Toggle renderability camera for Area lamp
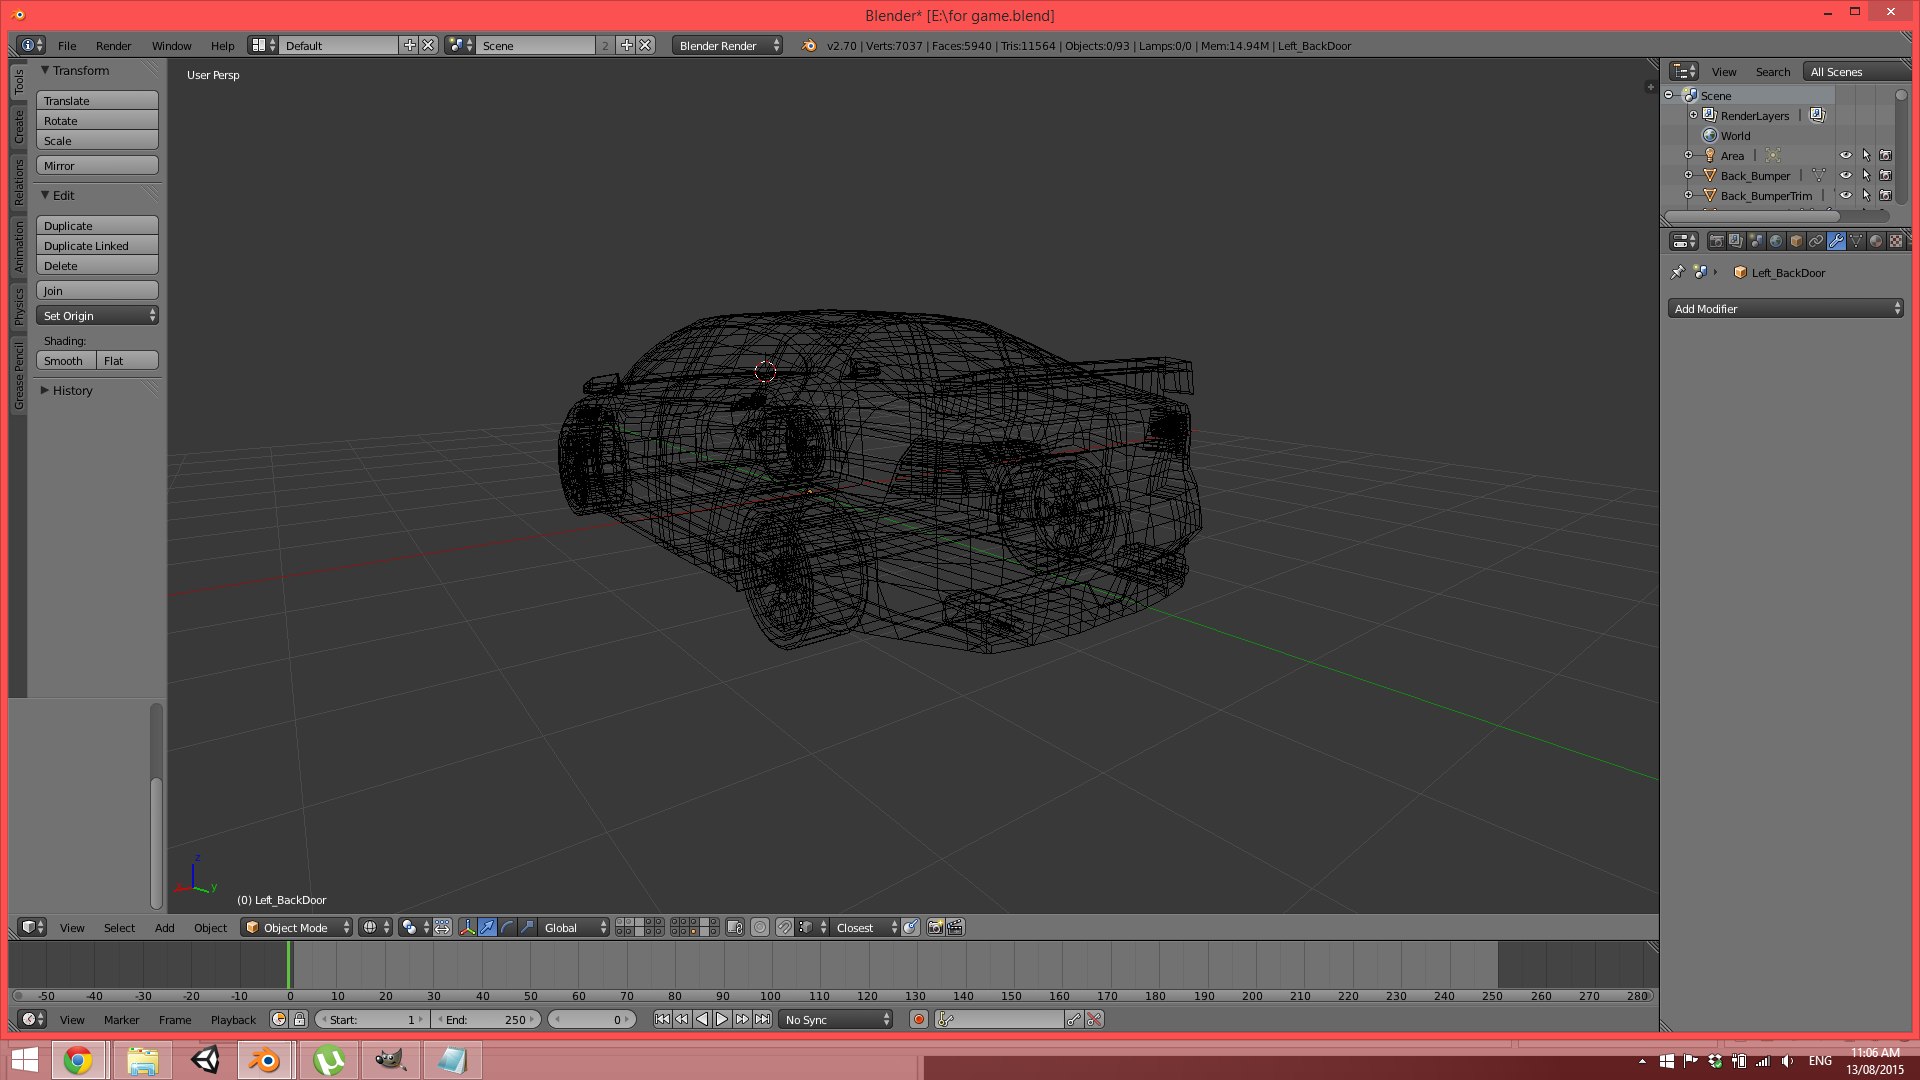The image size is (1920, 1080). tap(1885, 155)
